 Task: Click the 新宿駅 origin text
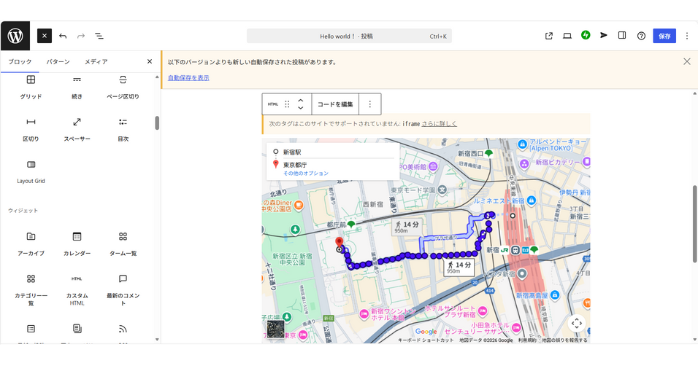292,152
